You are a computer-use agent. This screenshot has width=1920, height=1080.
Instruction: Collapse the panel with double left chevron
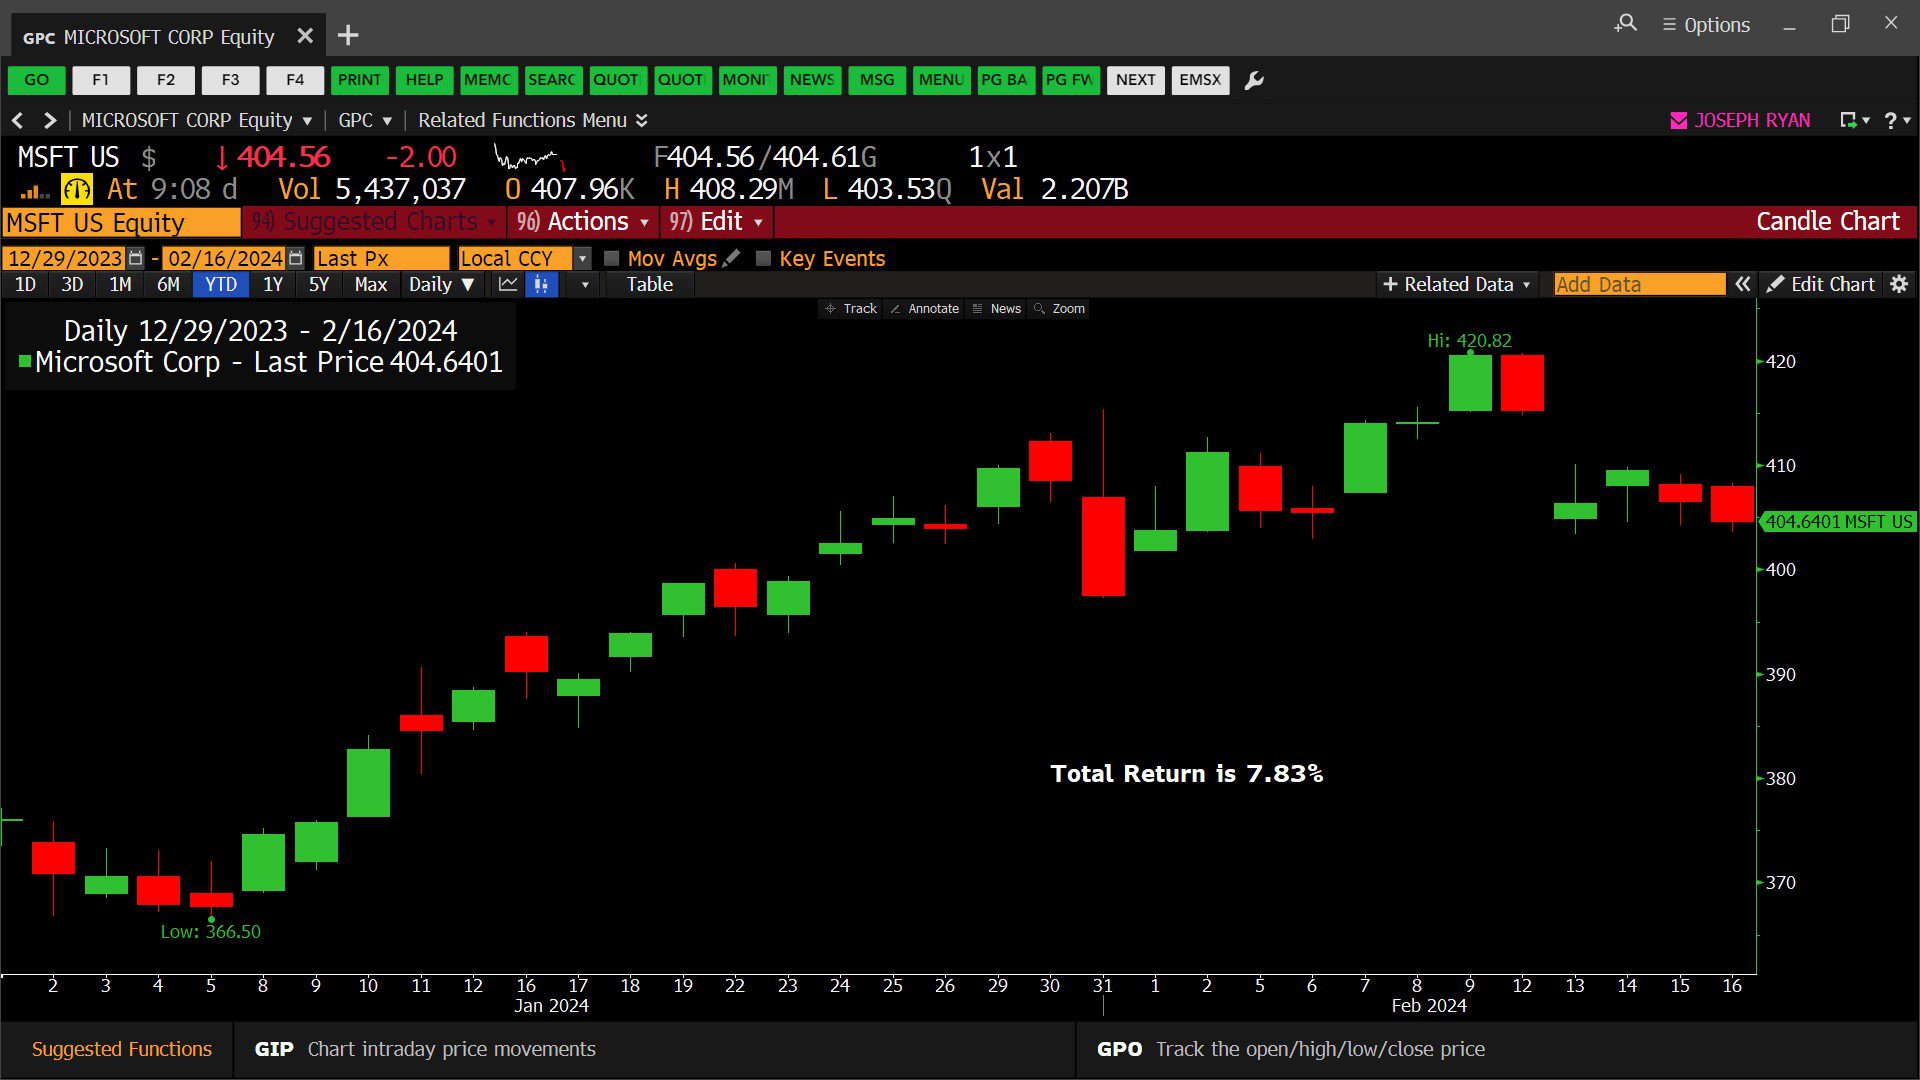point(1742,285)
